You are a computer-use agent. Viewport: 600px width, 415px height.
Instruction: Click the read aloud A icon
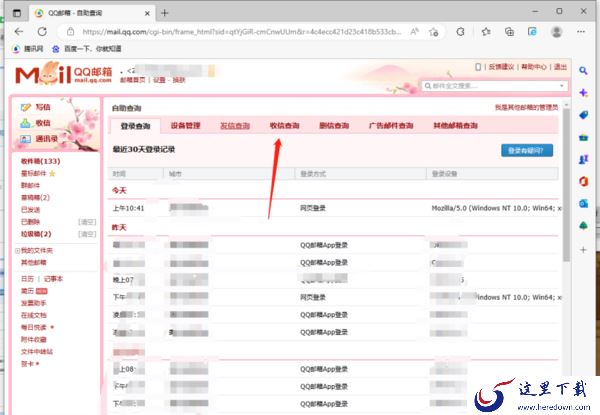point(414,32)
